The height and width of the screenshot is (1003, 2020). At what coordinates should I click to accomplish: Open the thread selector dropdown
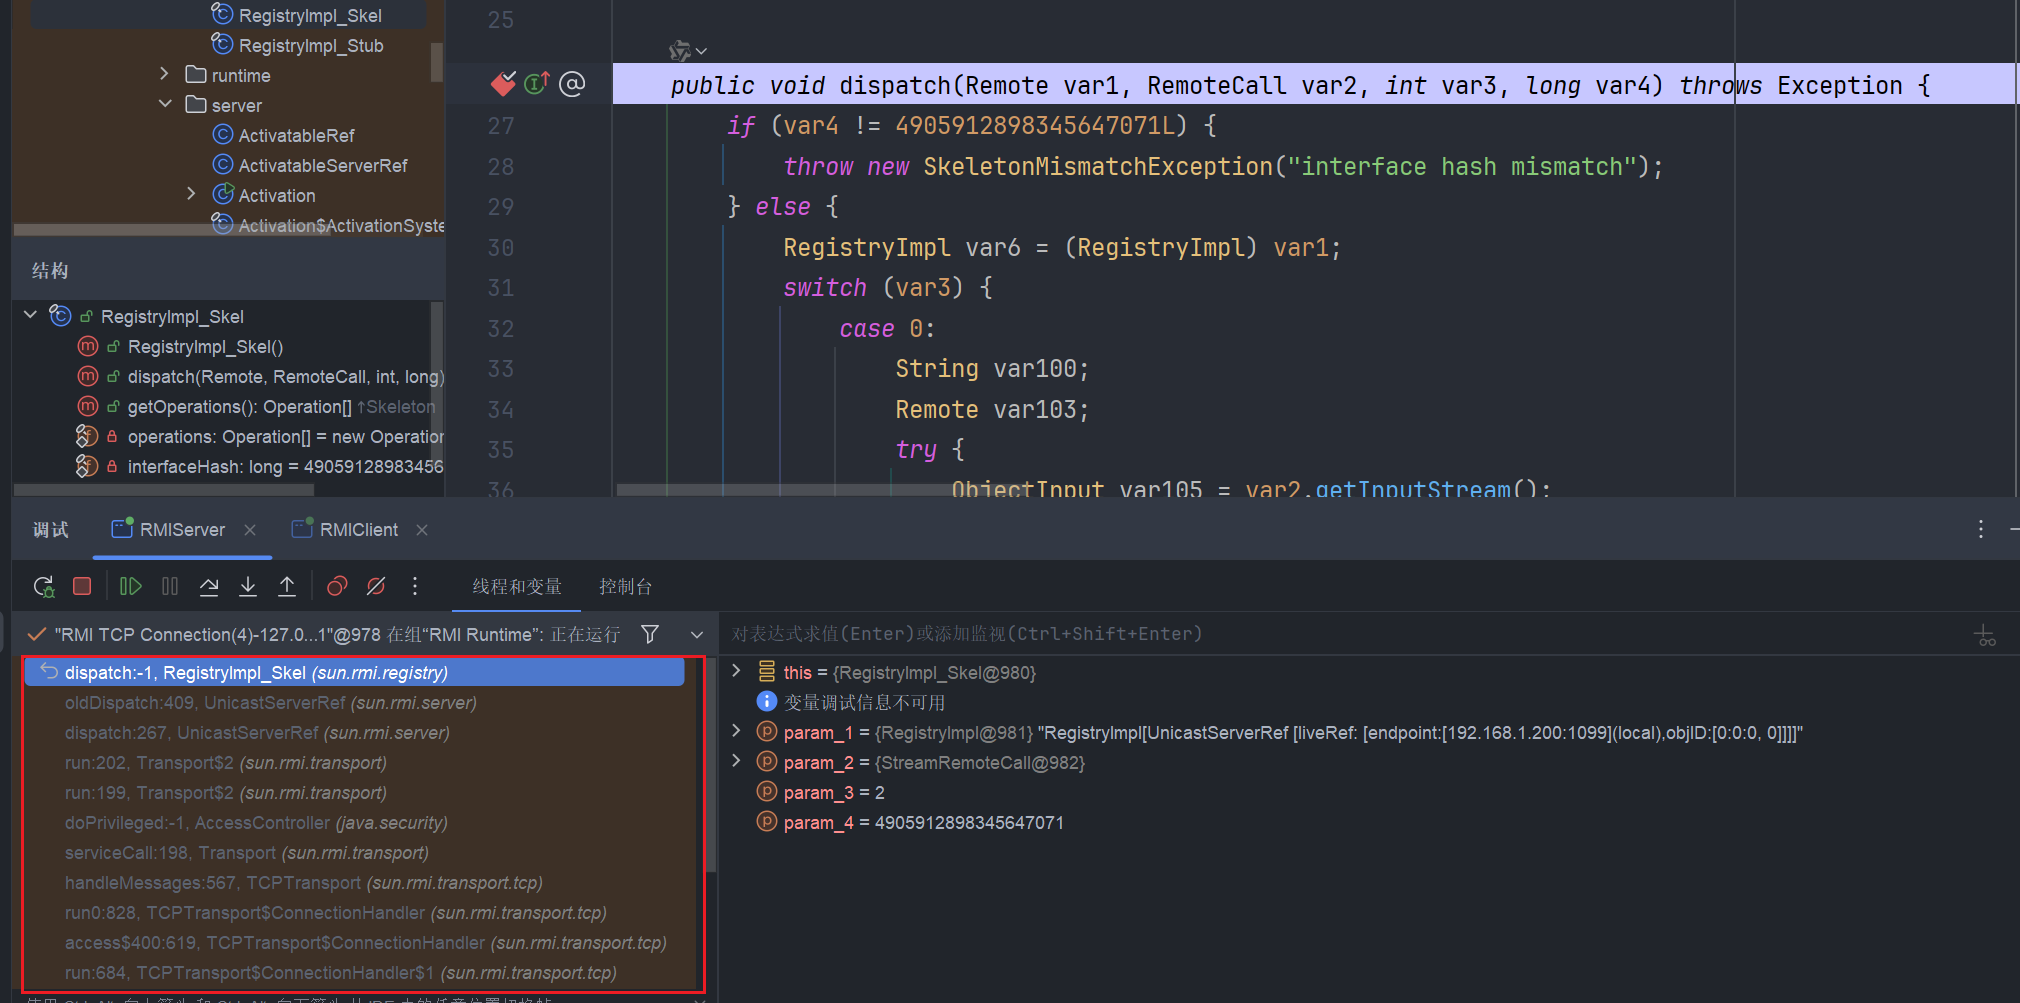click(697, 635)
